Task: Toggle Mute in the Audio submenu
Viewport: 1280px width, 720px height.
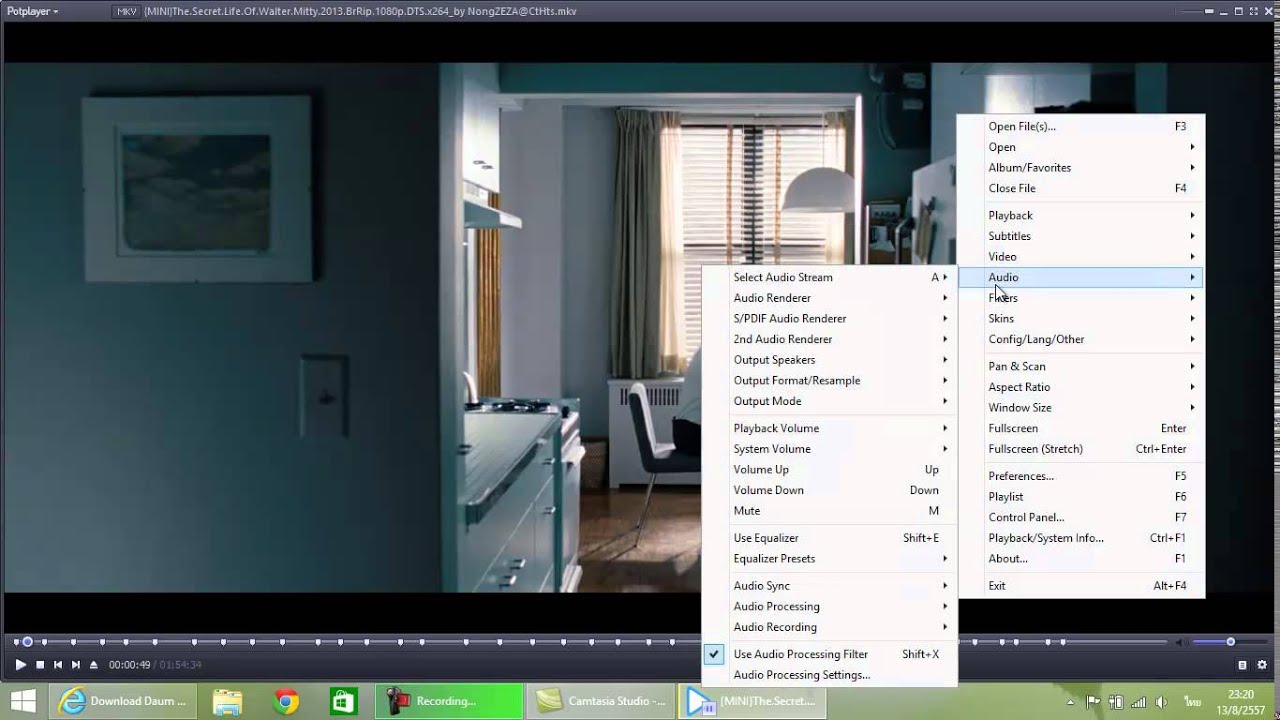Action: [x=829, y=511]
